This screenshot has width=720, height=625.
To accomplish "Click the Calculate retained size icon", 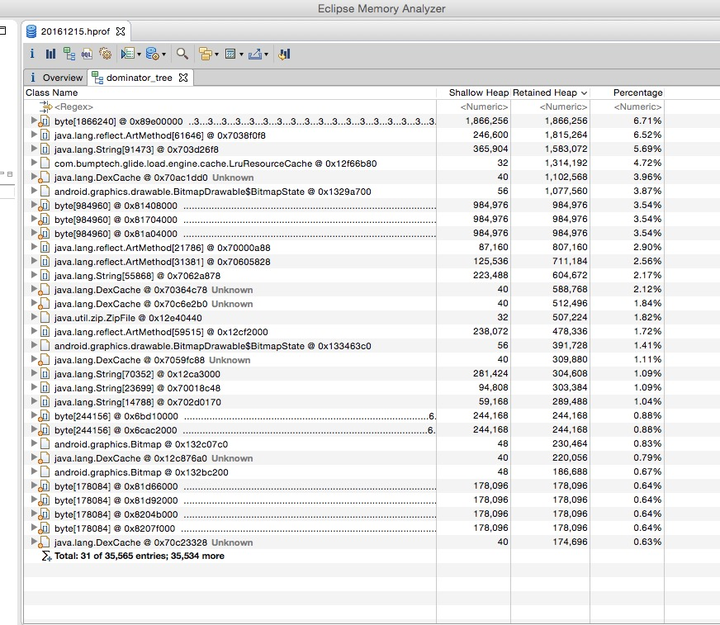I will click(x=230, y=54).
